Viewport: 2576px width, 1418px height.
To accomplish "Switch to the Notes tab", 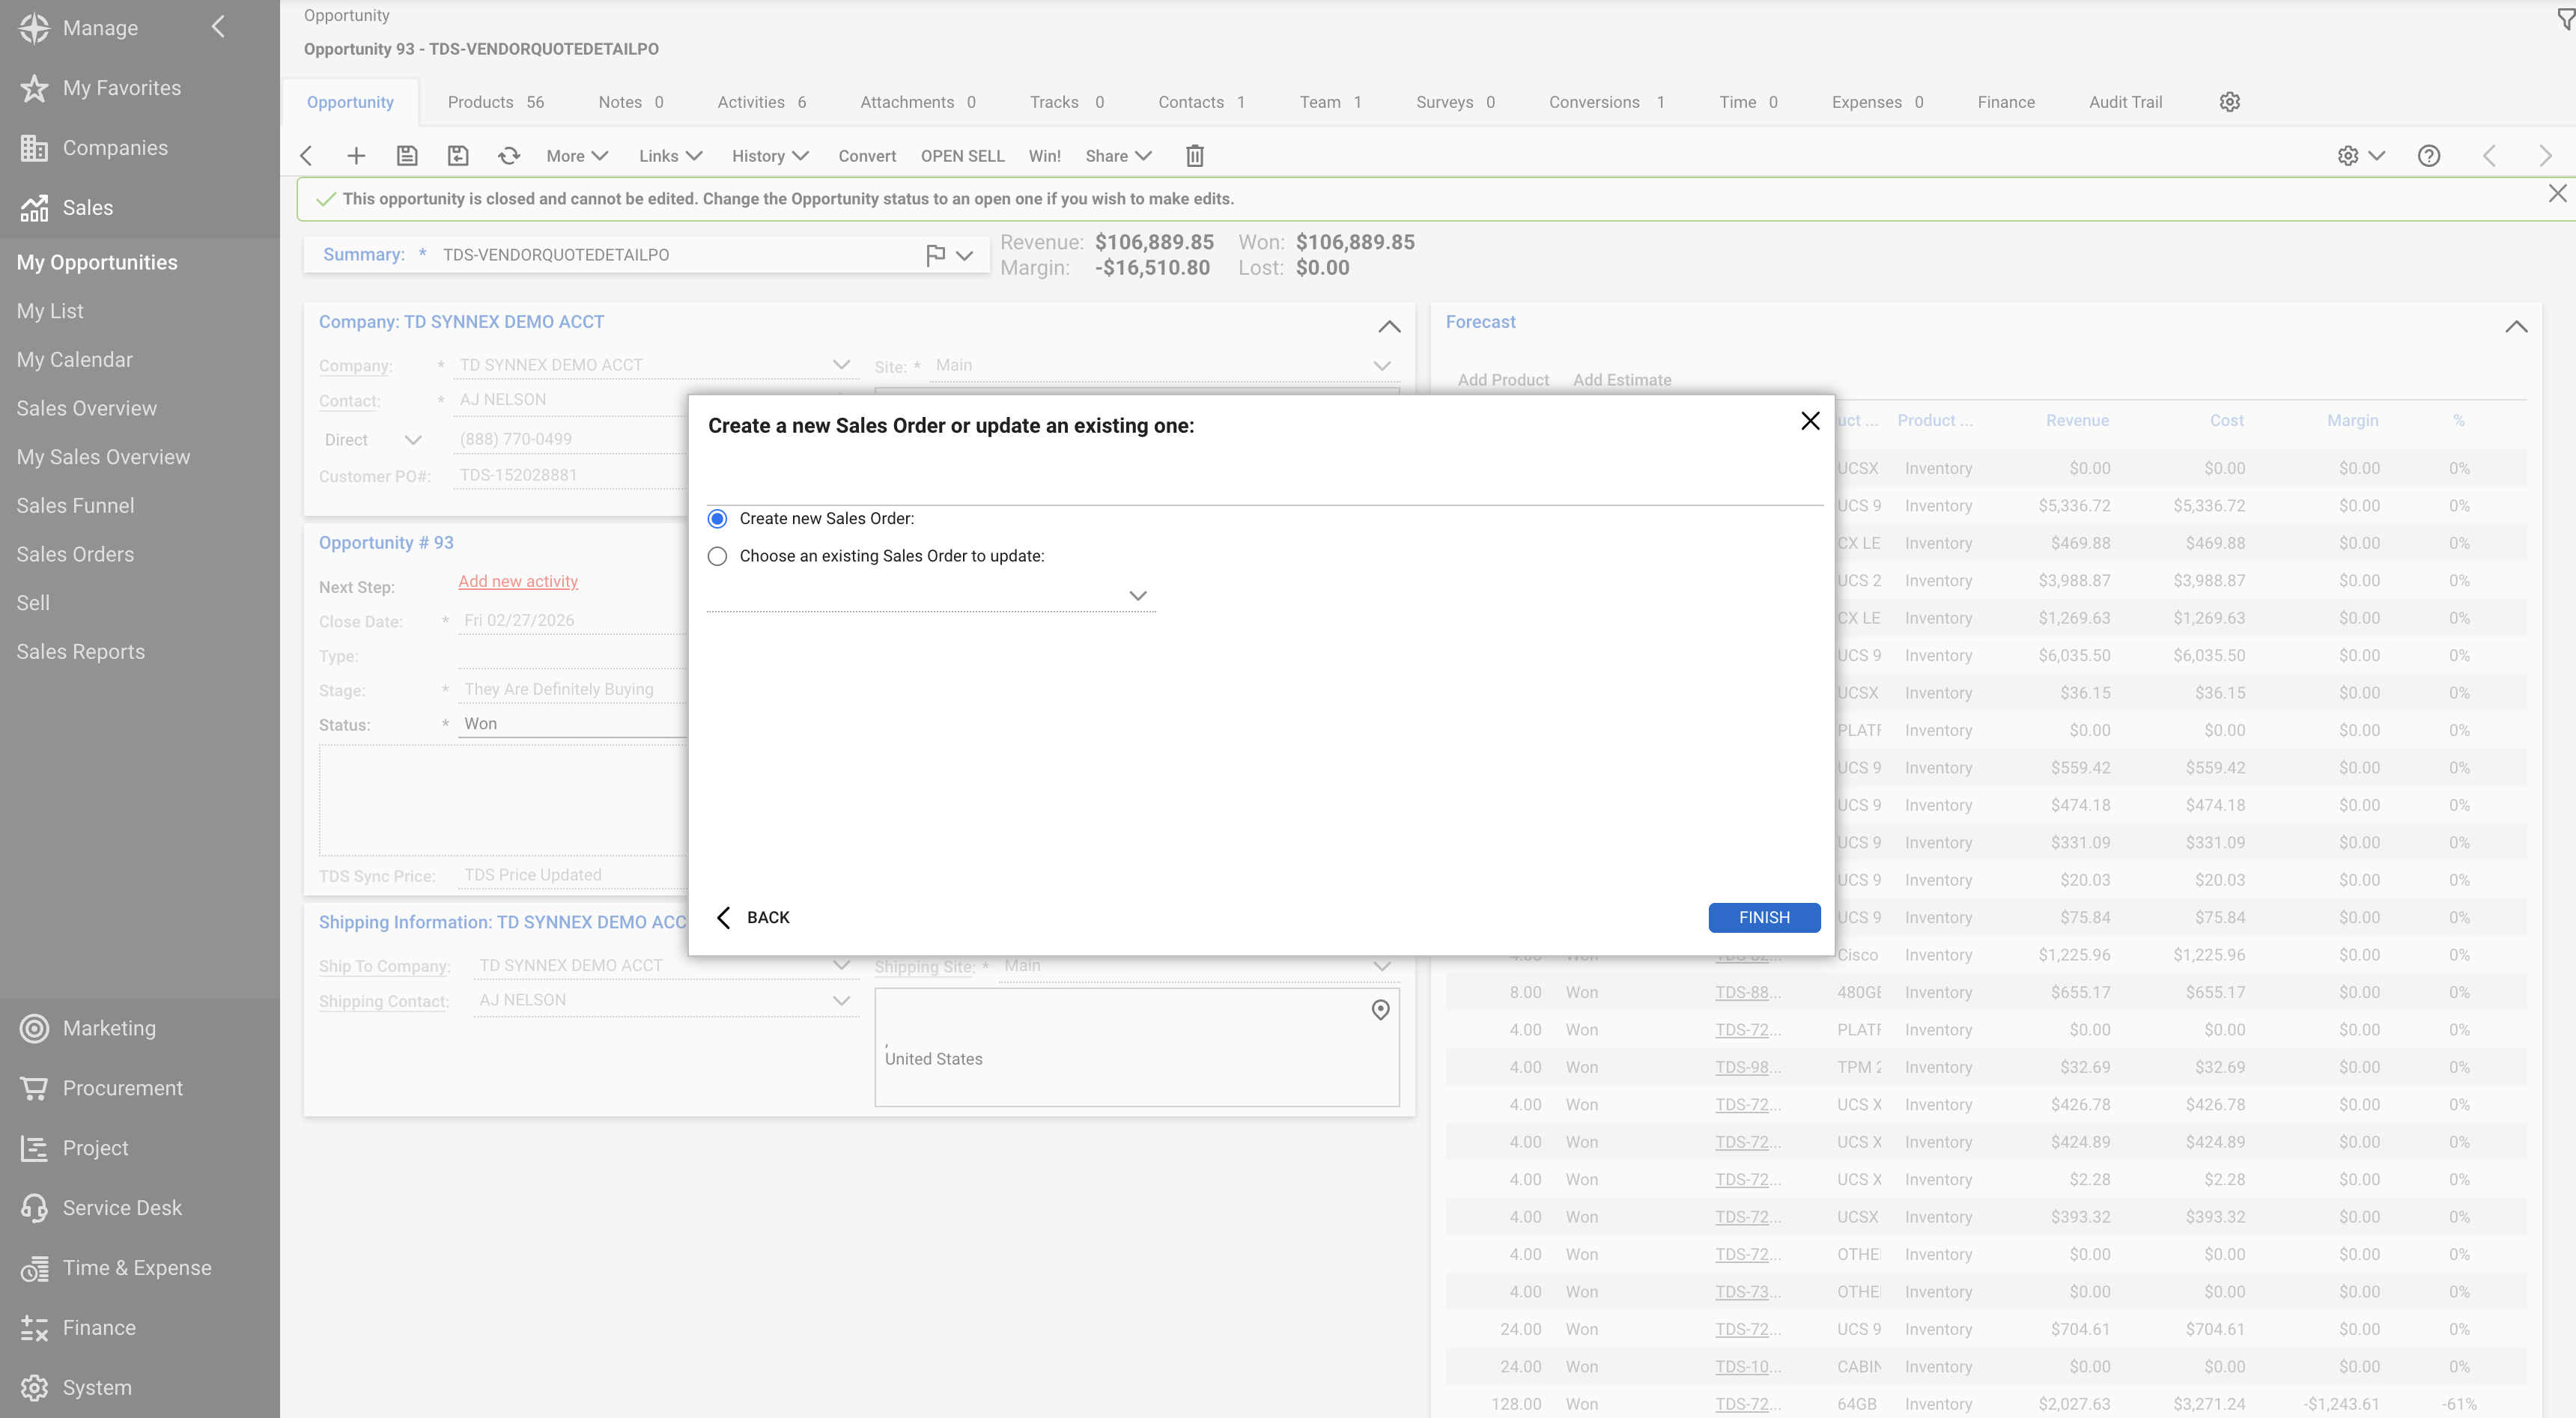I will click(631, 102).
